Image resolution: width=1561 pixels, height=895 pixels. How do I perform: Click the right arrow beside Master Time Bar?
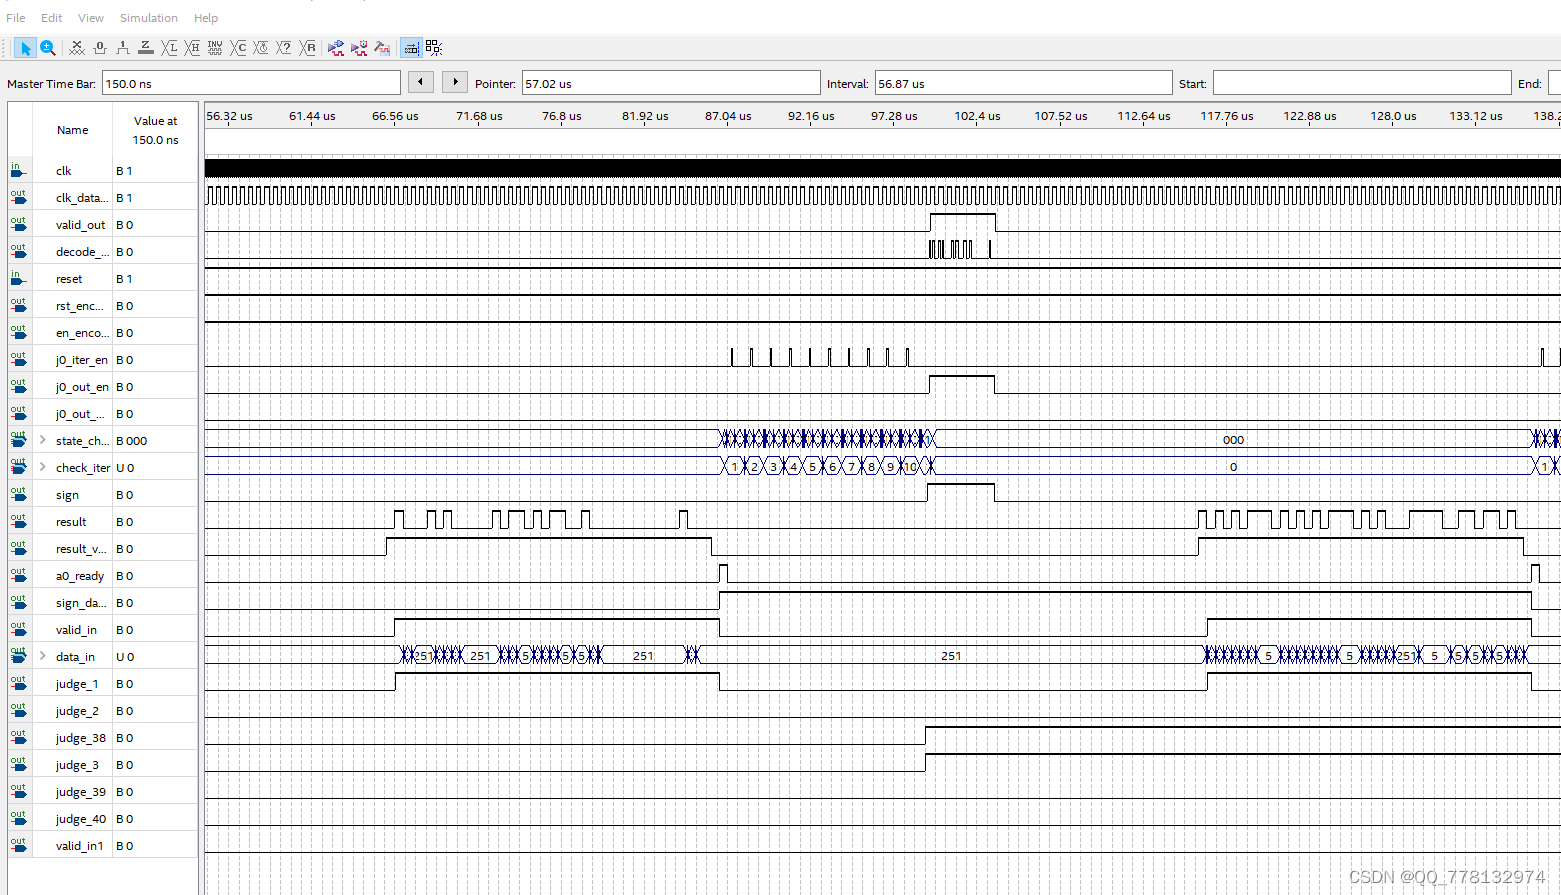(x=455, y=82)
